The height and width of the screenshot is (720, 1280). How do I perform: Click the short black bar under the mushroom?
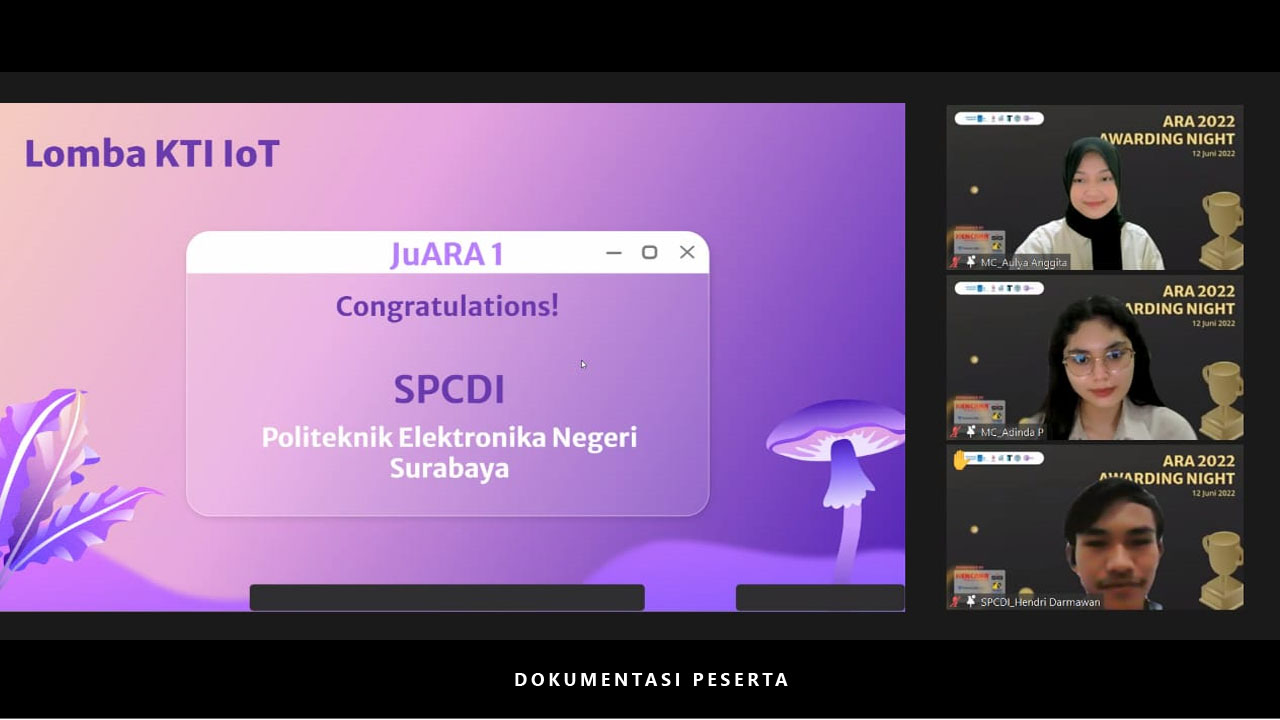click(820, 597)
